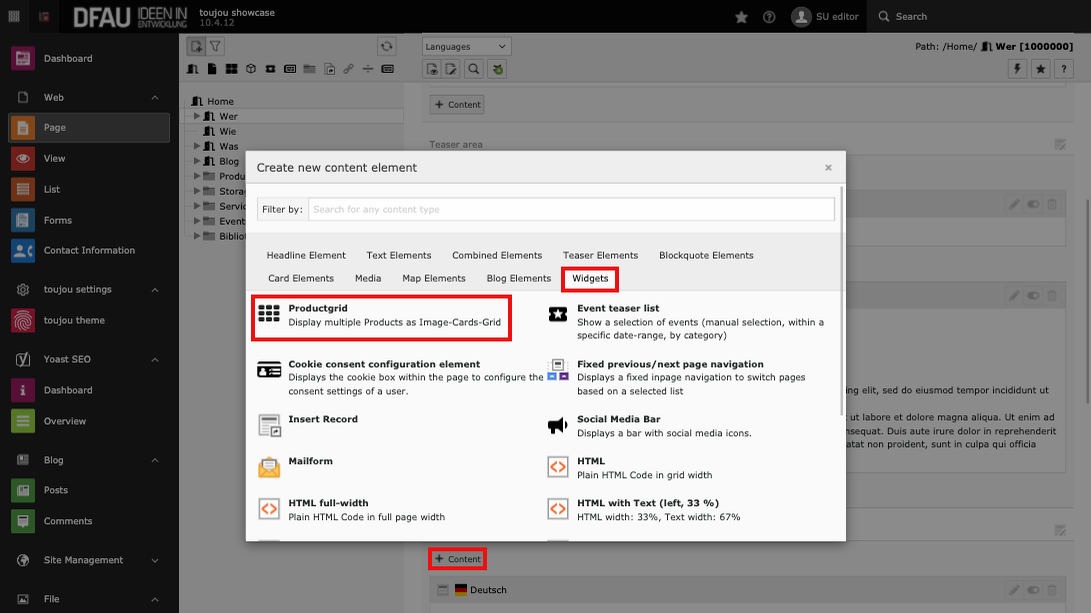Choose the Social Media Bar megaphone icon

click(x=557, y=426)
